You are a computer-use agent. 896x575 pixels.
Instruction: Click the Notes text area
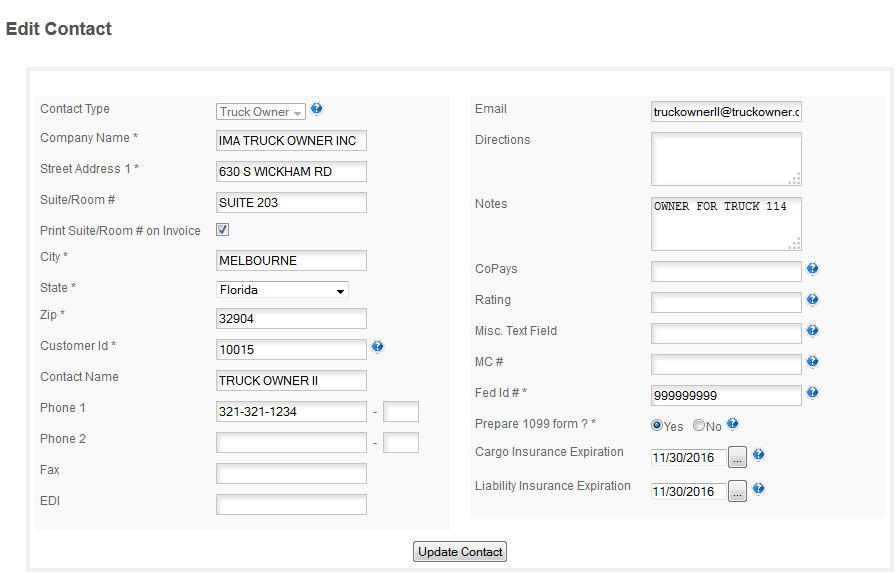click(x=726, y=224)
